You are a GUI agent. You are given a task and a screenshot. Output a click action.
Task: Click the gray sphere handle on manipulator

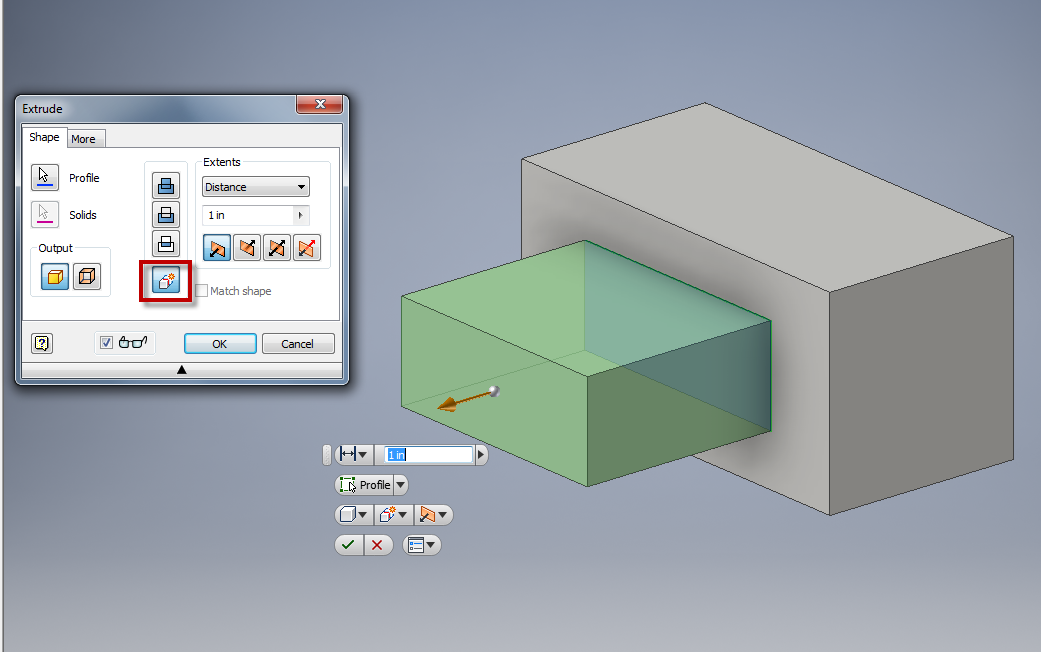click(494, 391)
